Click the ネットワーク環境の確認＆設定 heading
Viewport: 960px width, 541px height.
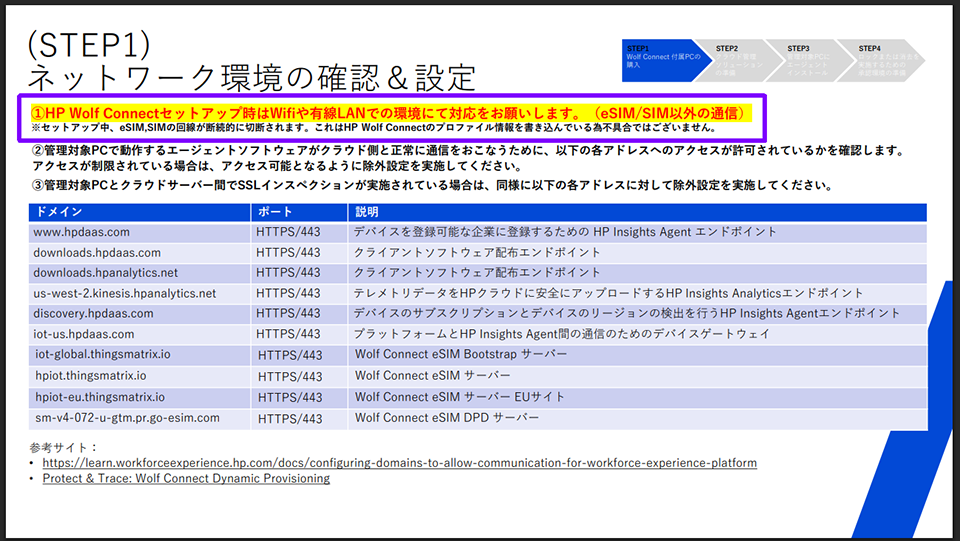(252, 77)
